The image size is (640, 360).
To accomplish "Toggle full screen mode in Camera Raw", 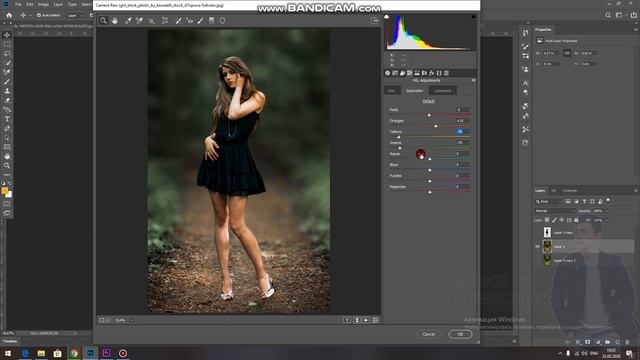I will [374, 20].
